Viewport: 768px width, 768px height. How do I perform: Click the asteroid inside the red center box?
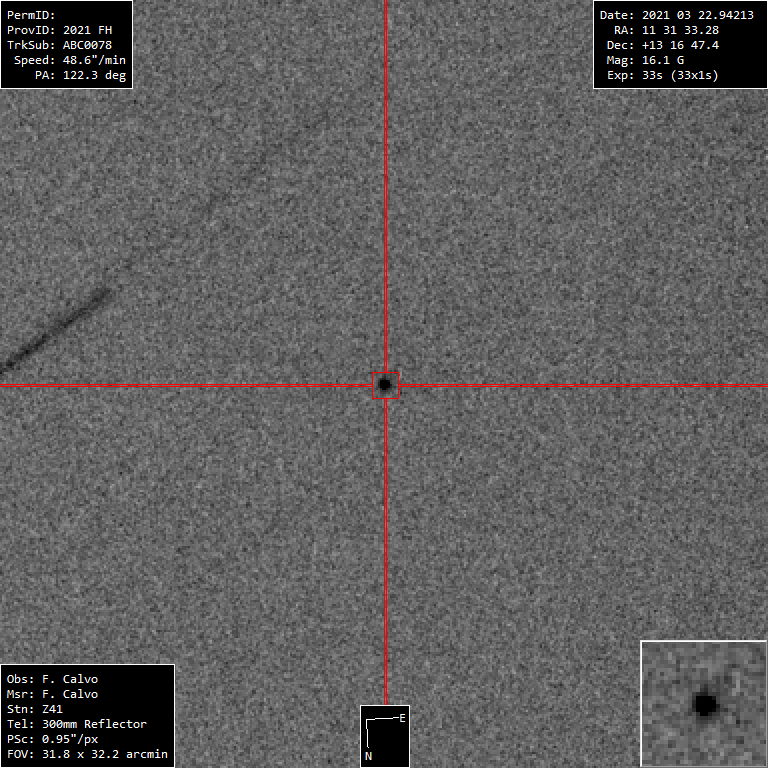385,385
